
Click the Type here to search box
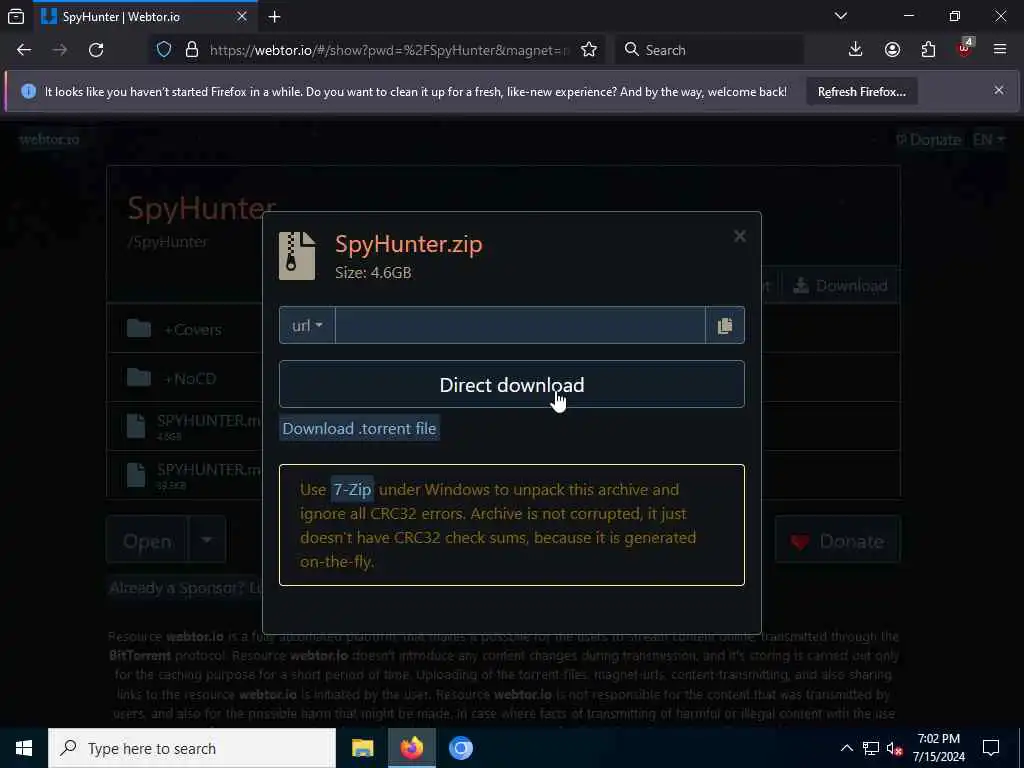point(192,748)
